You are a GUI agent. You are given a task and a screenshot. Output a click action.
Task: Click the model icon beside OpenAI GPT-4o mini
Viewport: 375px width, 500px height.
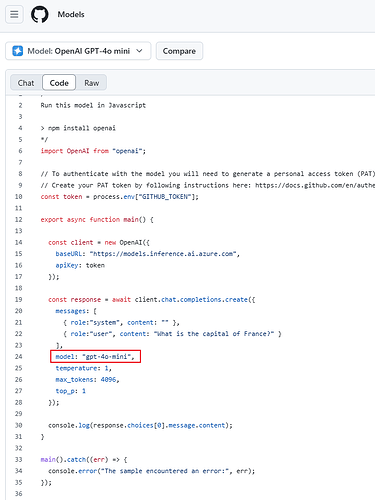pyautogui.click(x=18, y=51)
